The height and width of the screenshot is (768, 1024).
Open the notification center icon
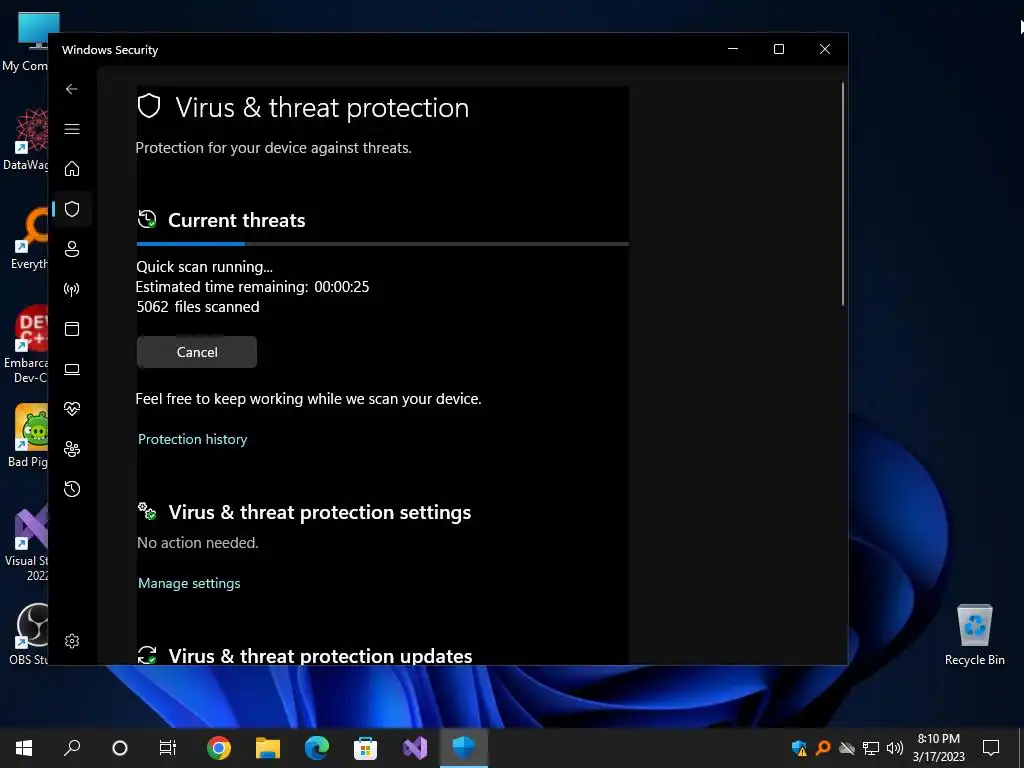[991, 747]
